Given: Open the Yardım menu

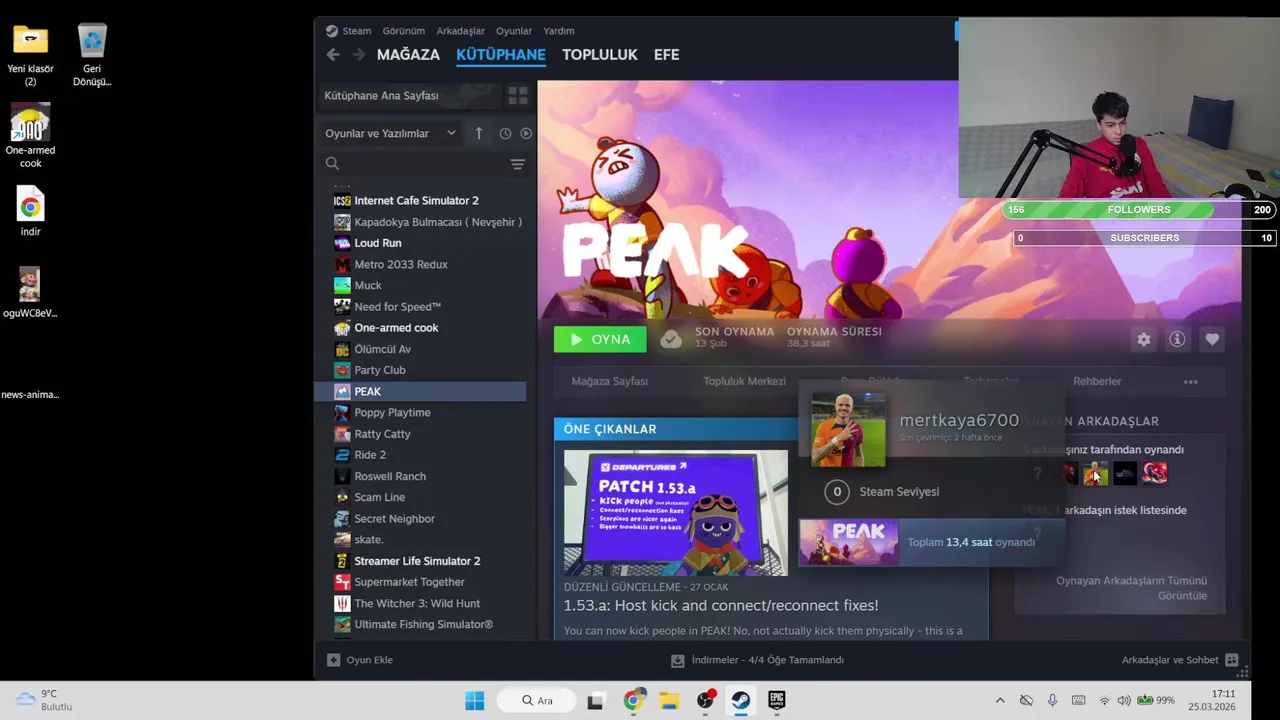Looking at the screenshot, I should [x=559, y=31].
